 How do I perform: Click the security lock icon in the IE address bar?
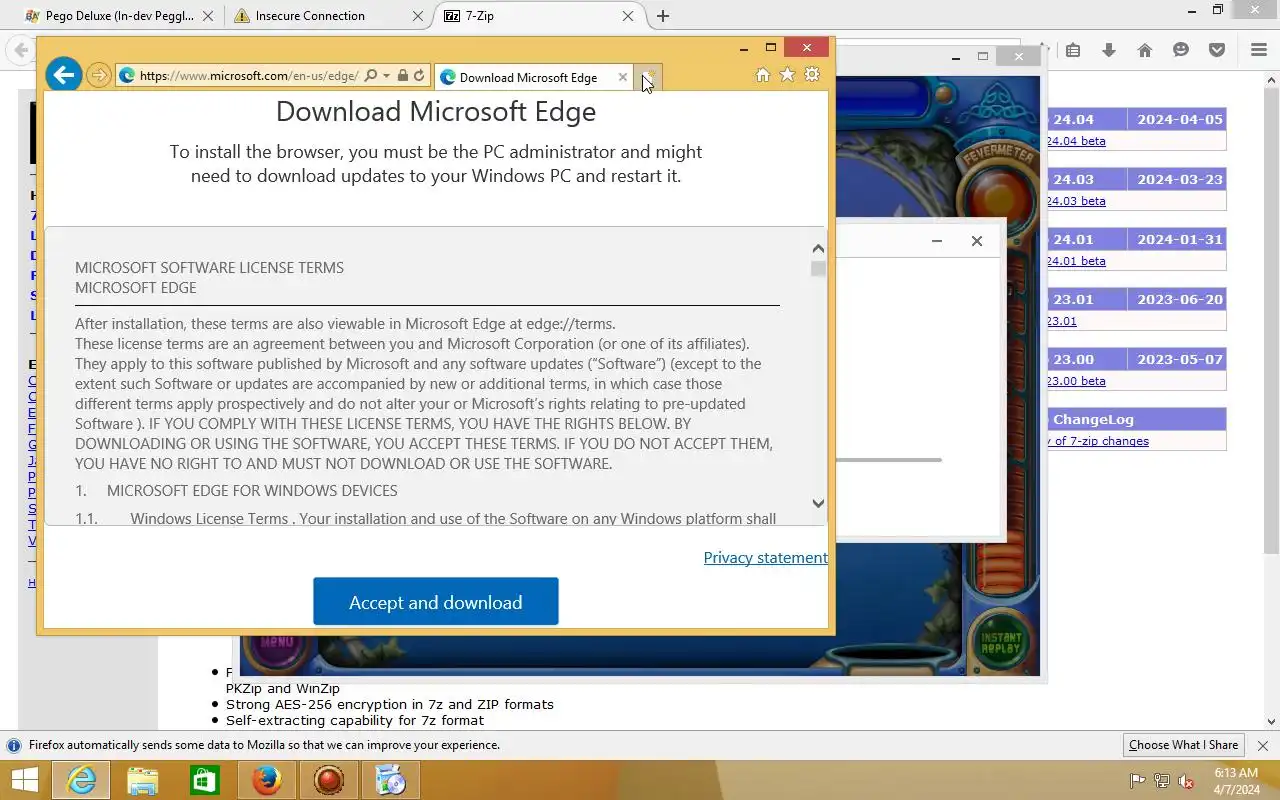pyautogui.click(x=403, y=76)
